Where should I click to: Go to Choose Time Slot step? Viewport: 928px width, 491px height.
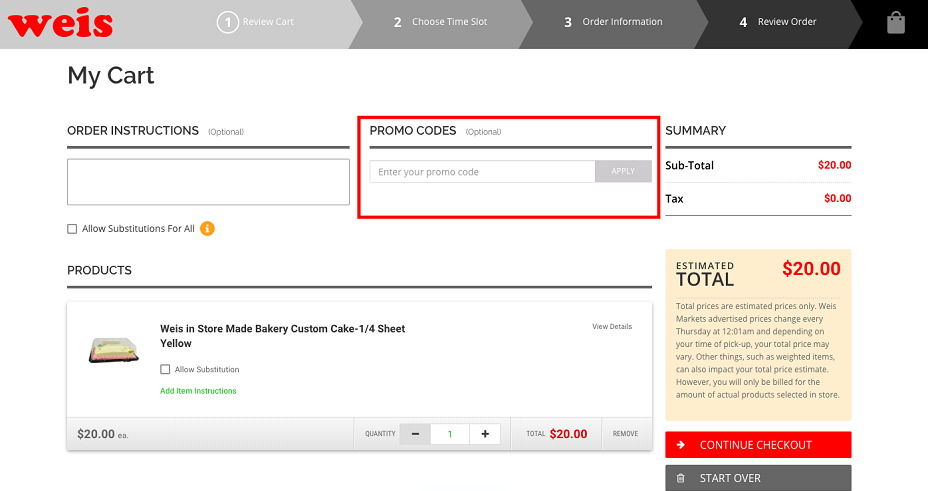tap(440, 22)
